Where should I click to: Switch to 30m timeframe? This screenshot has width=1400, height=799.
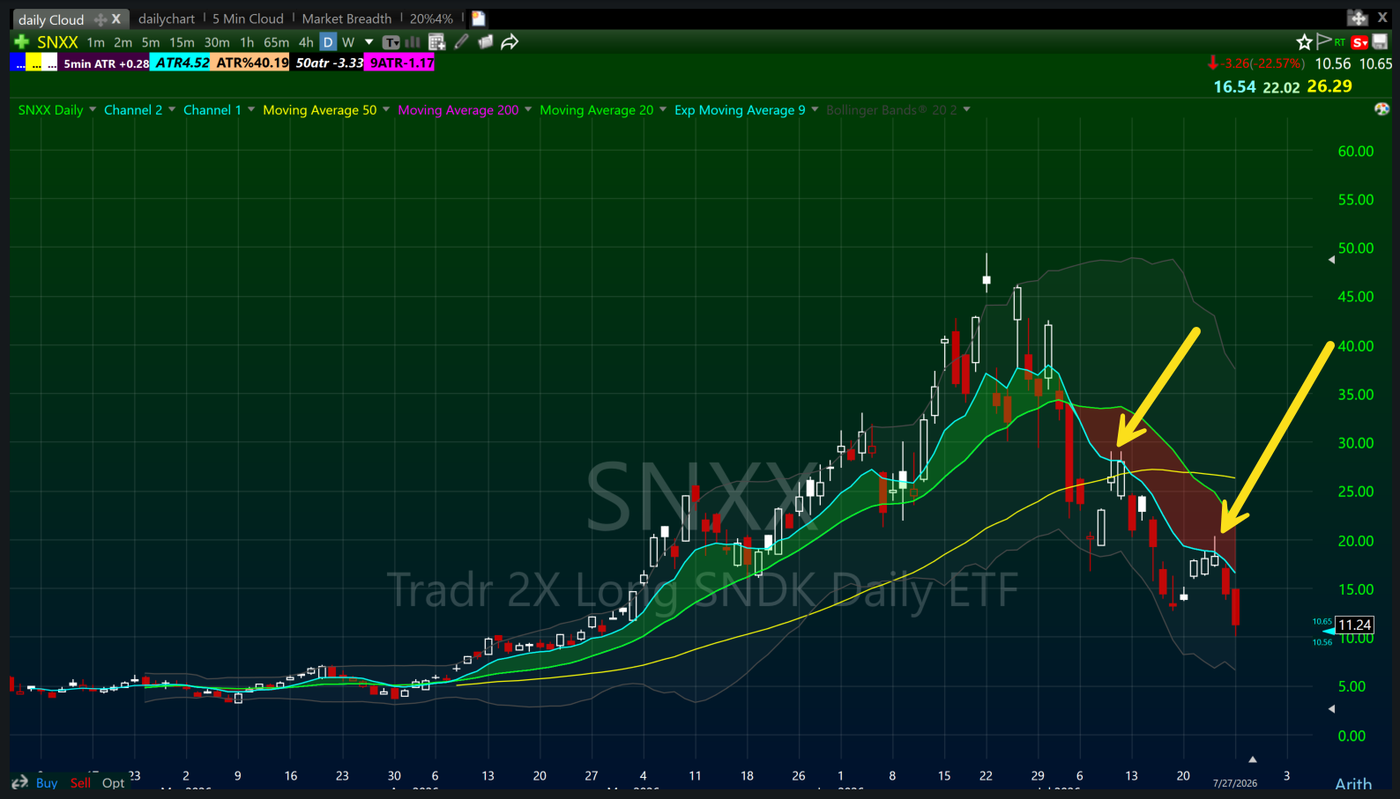[x=217, y=42]
